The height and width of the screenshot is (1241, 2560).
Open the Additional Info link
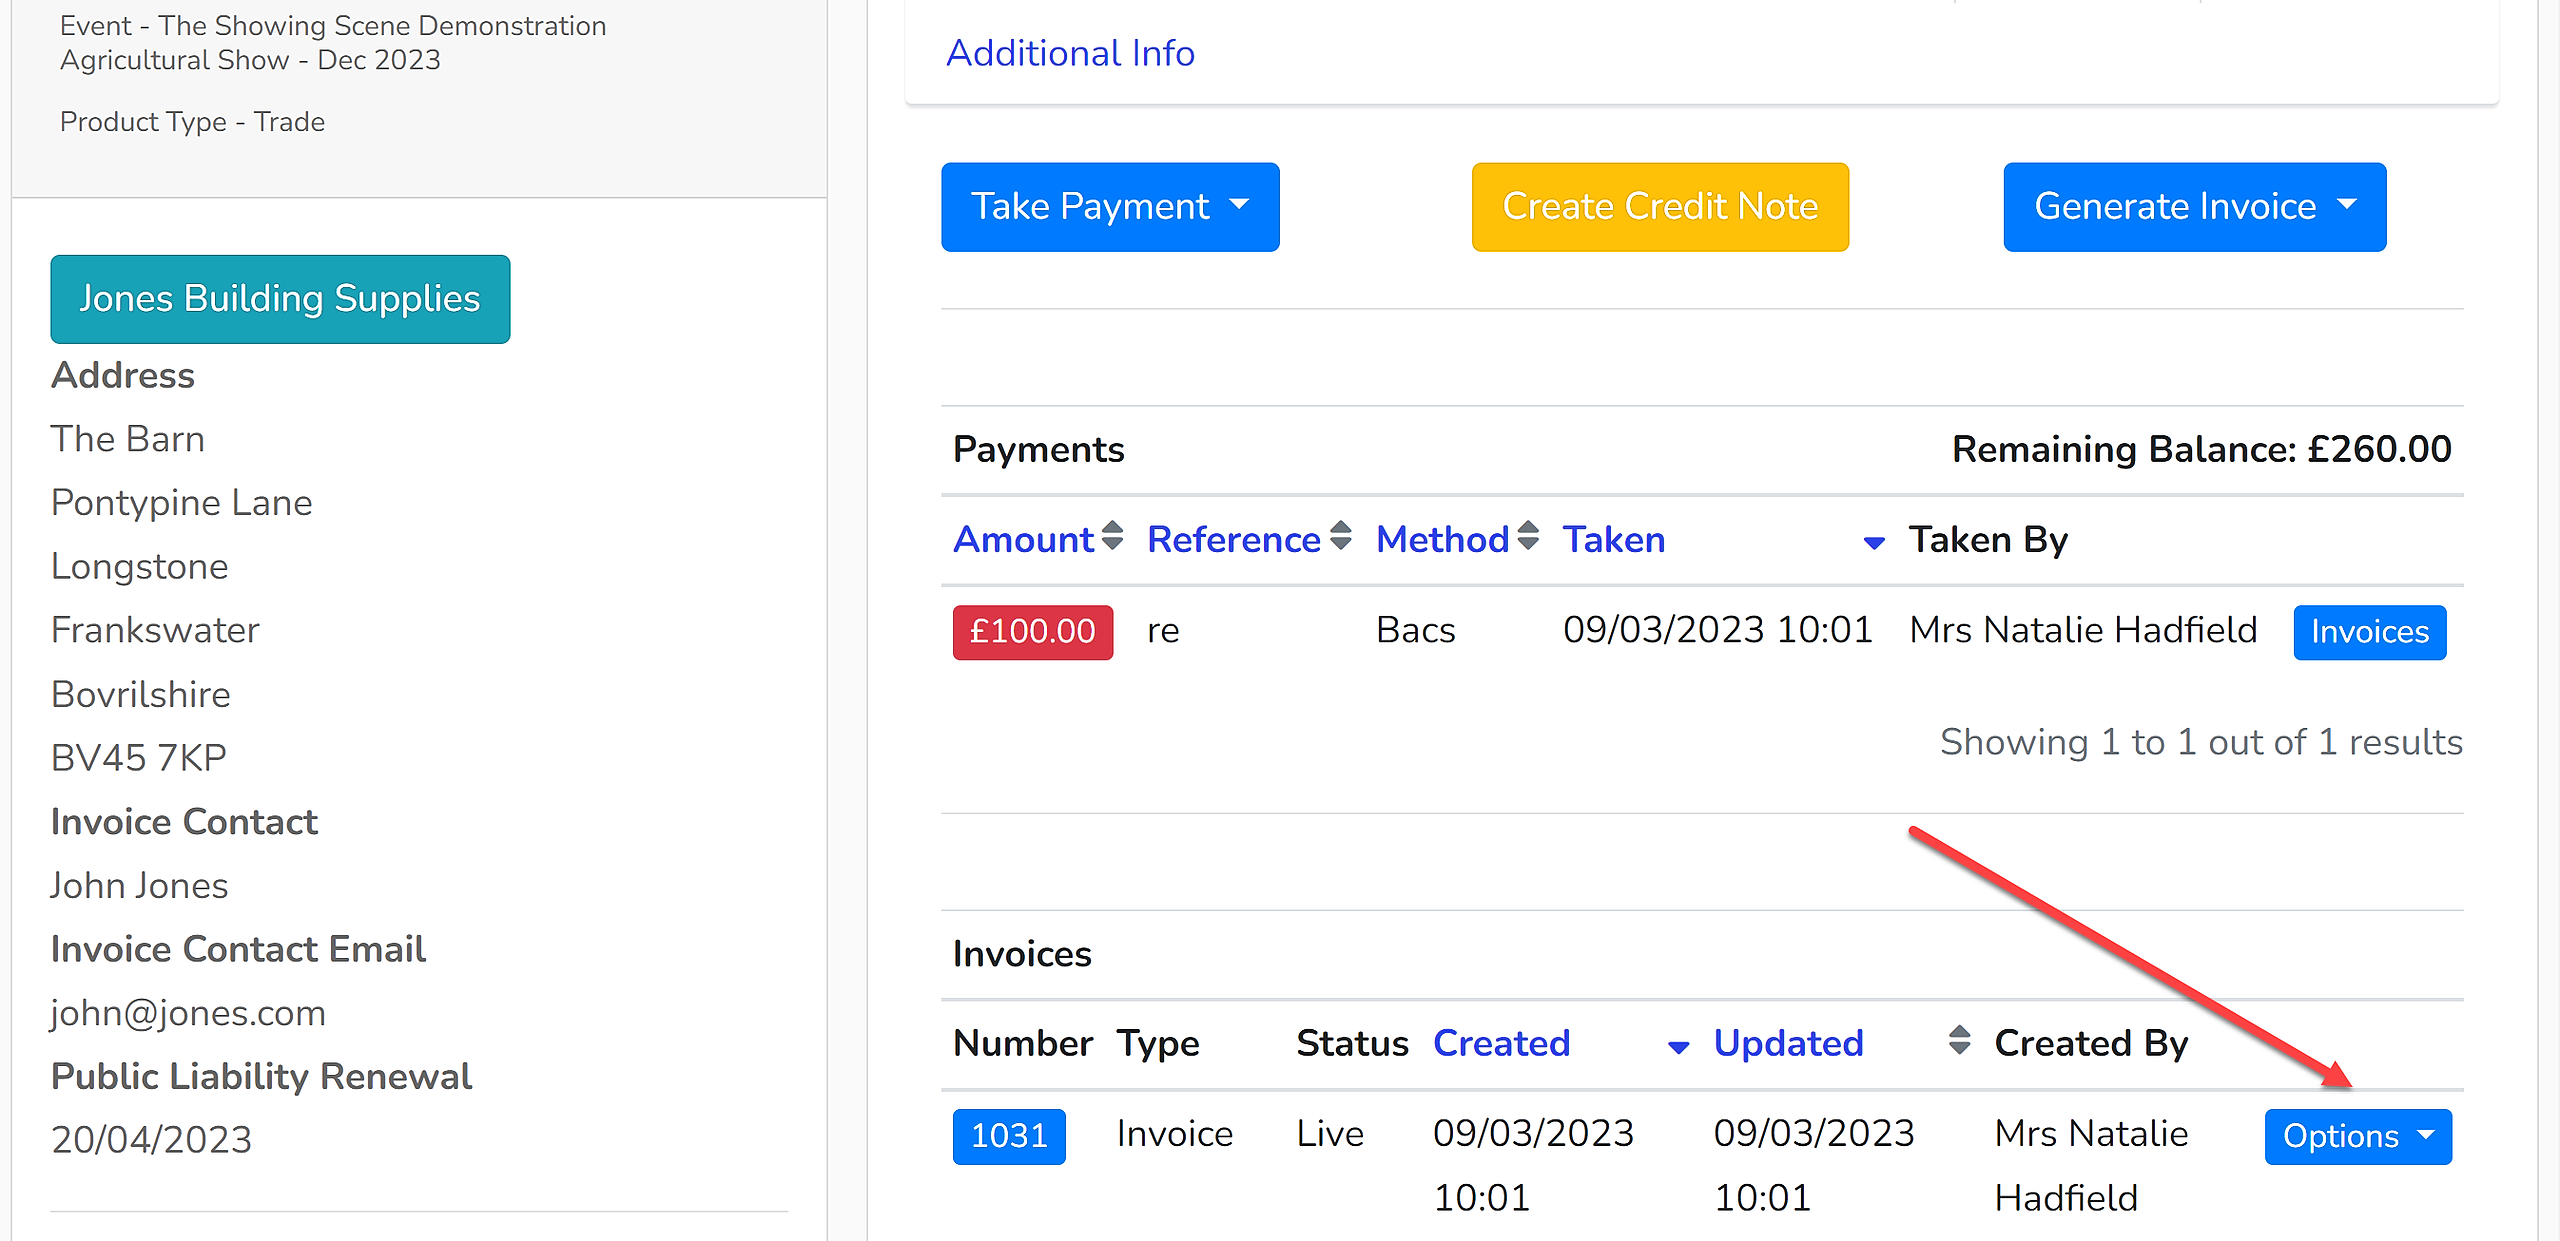(x=1070, y=53)
